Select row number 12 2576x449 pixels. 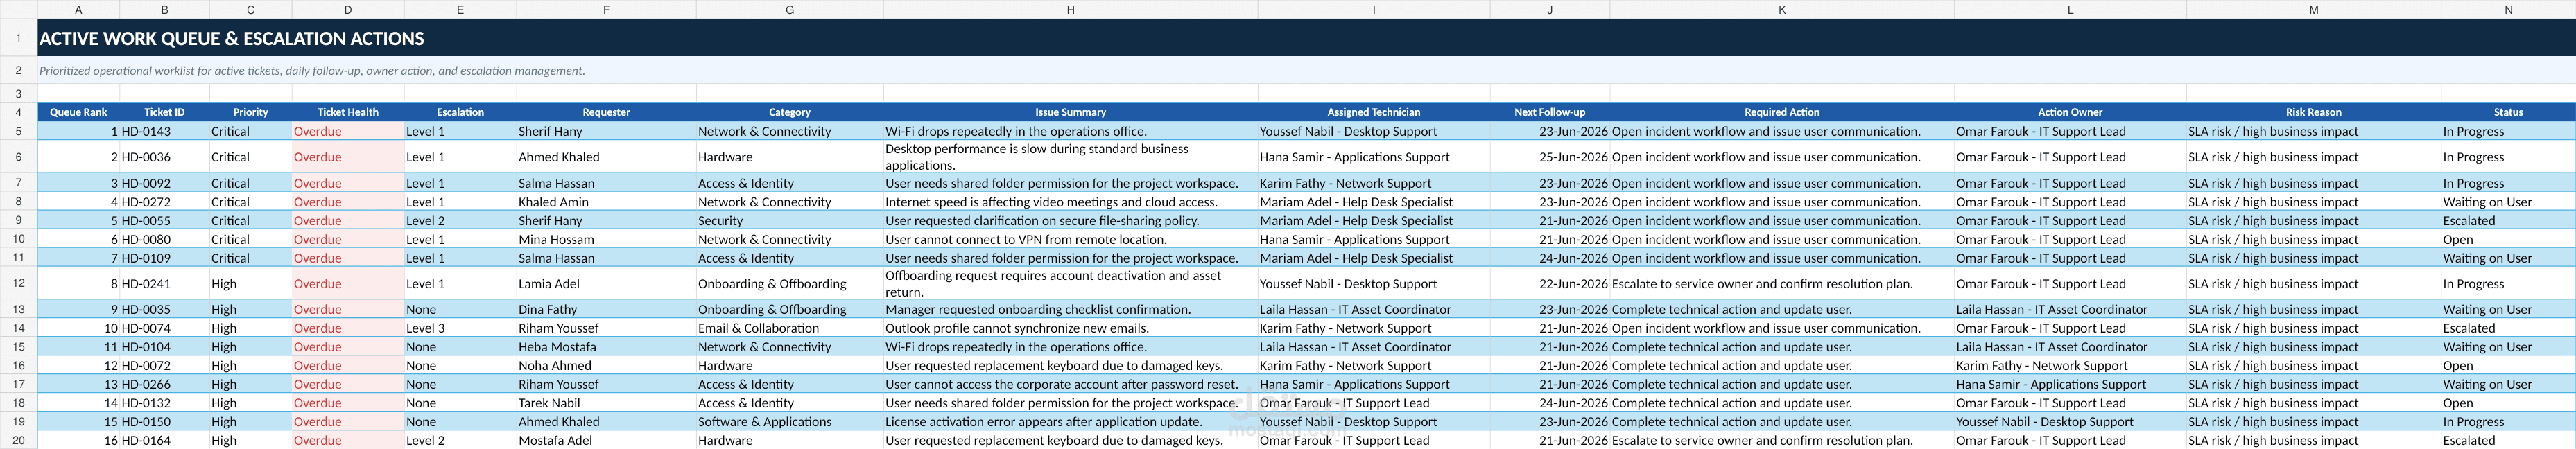click(18, 283)
